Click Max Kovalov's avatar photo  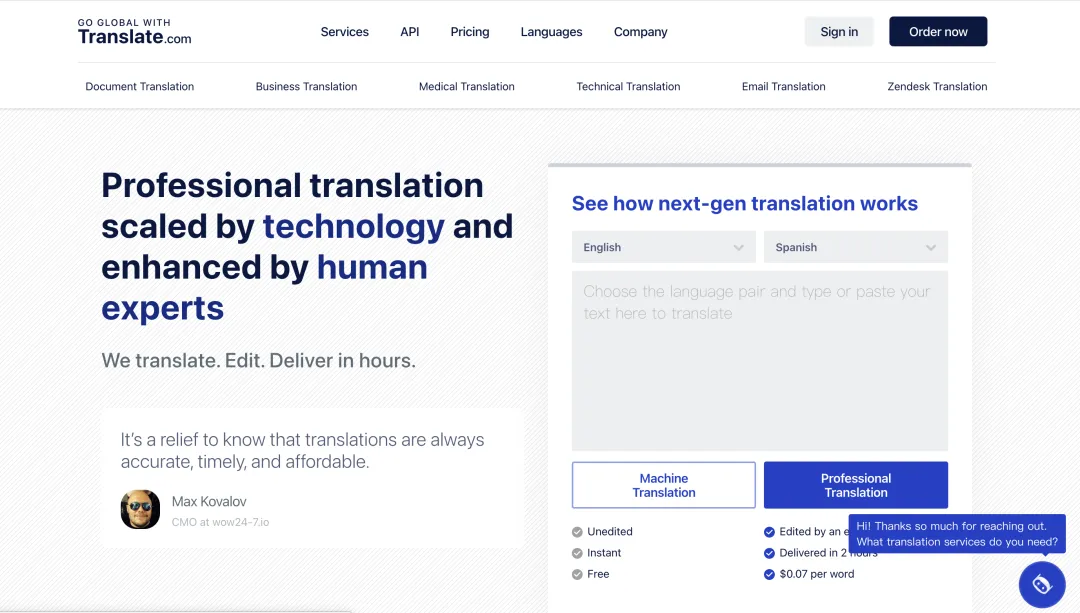pos(140,509)
